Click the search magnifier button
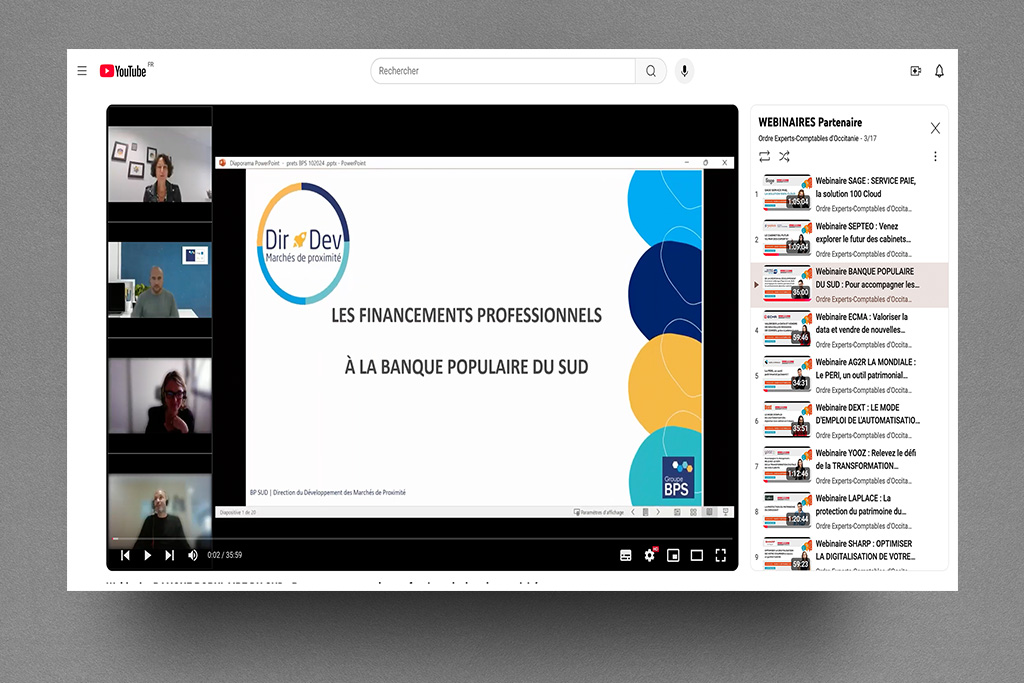 tap(651, 71)
